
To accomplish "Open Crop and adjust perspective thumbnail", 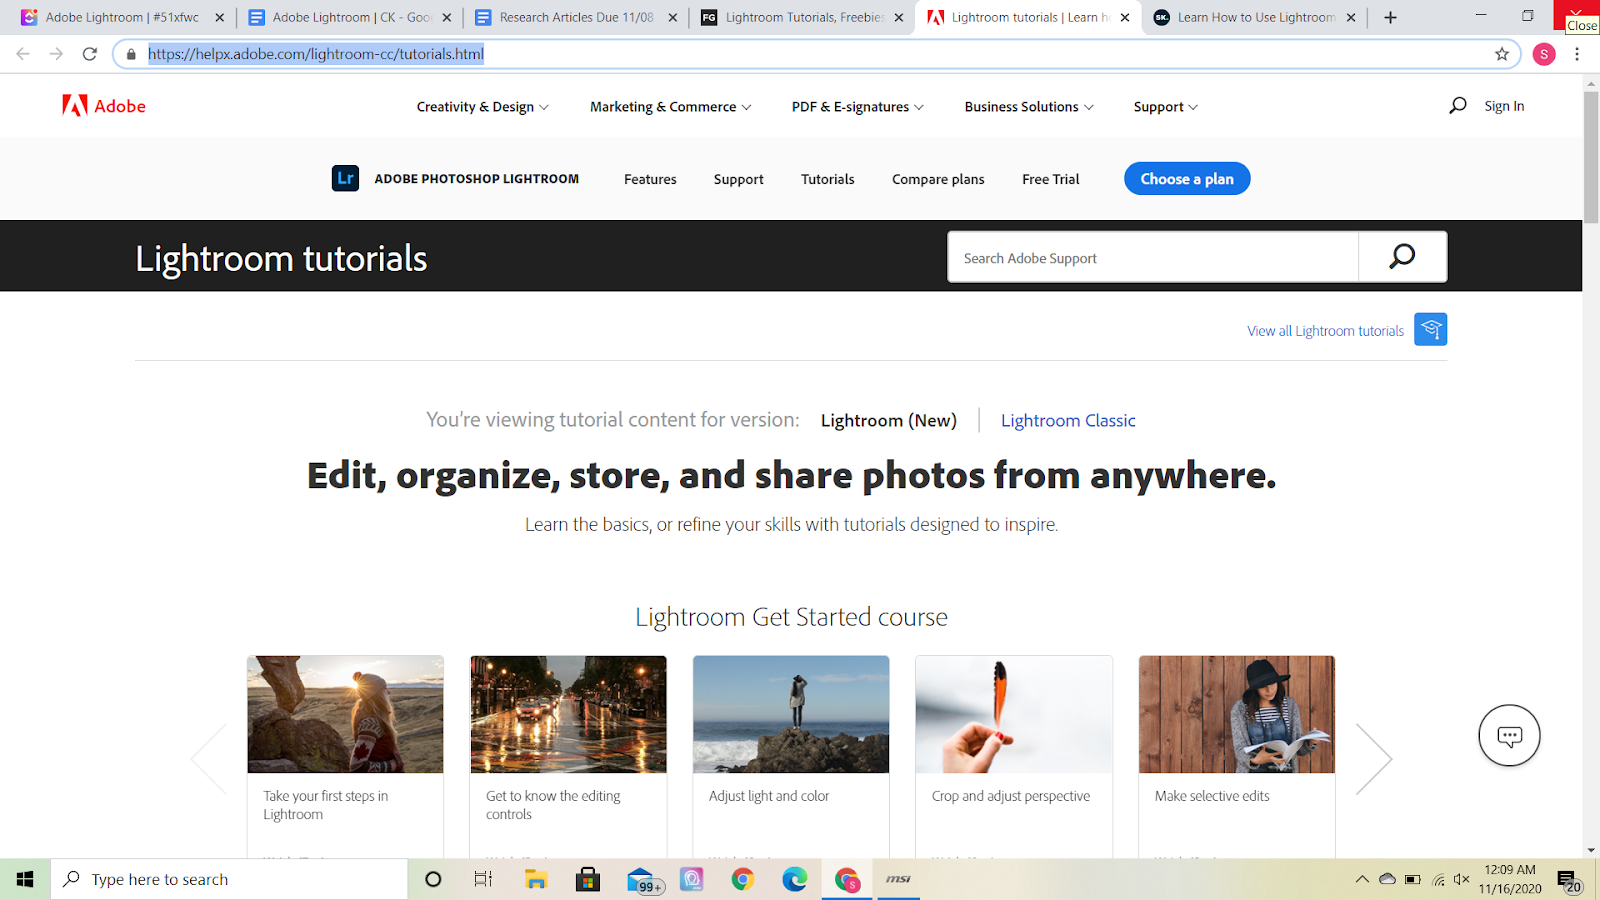I will [x=1014, y=714].
